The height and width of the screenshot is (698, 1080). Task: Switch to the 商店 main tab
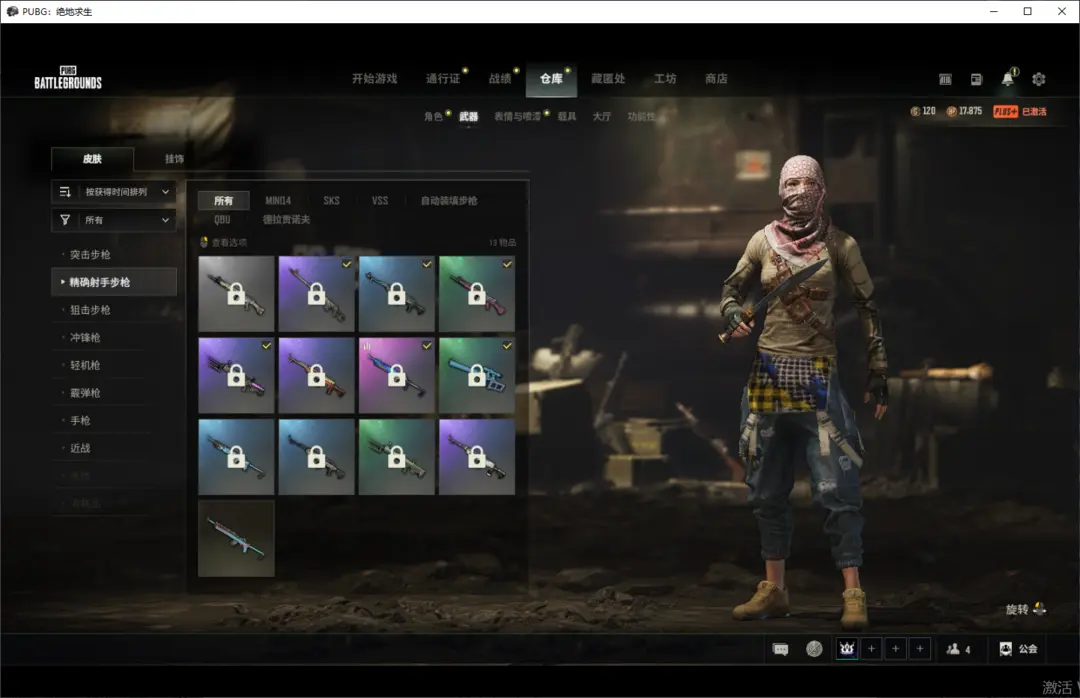[716, 79]
